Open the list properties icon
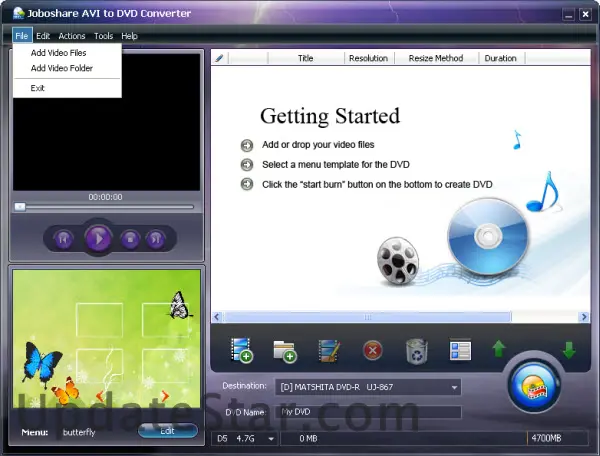 click(460, 351)
